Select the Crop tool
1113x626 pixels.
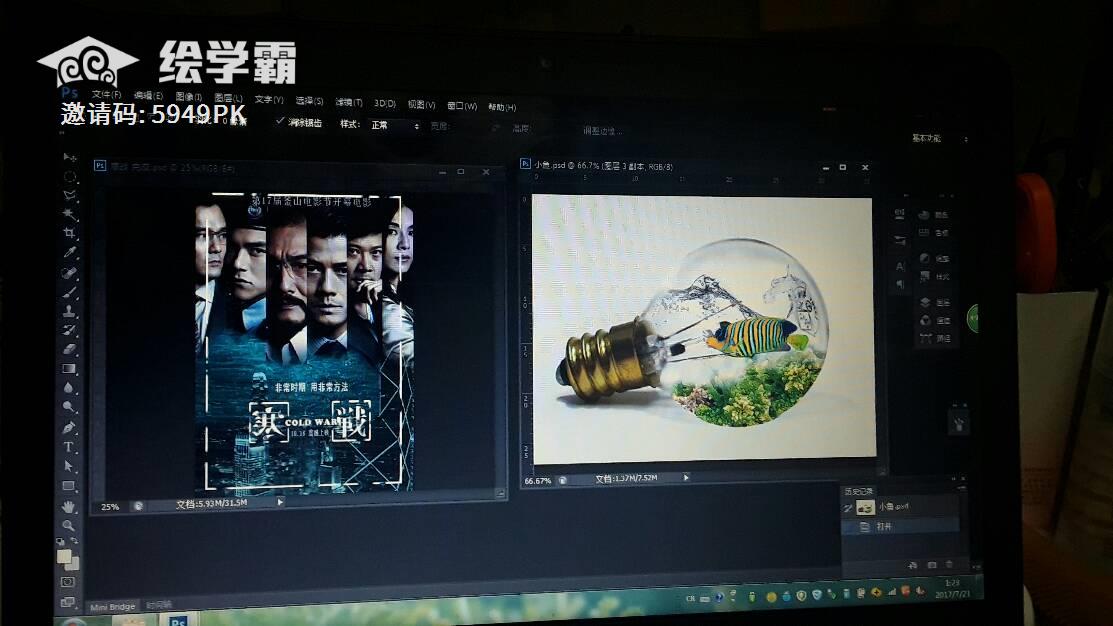pos(69,233)
